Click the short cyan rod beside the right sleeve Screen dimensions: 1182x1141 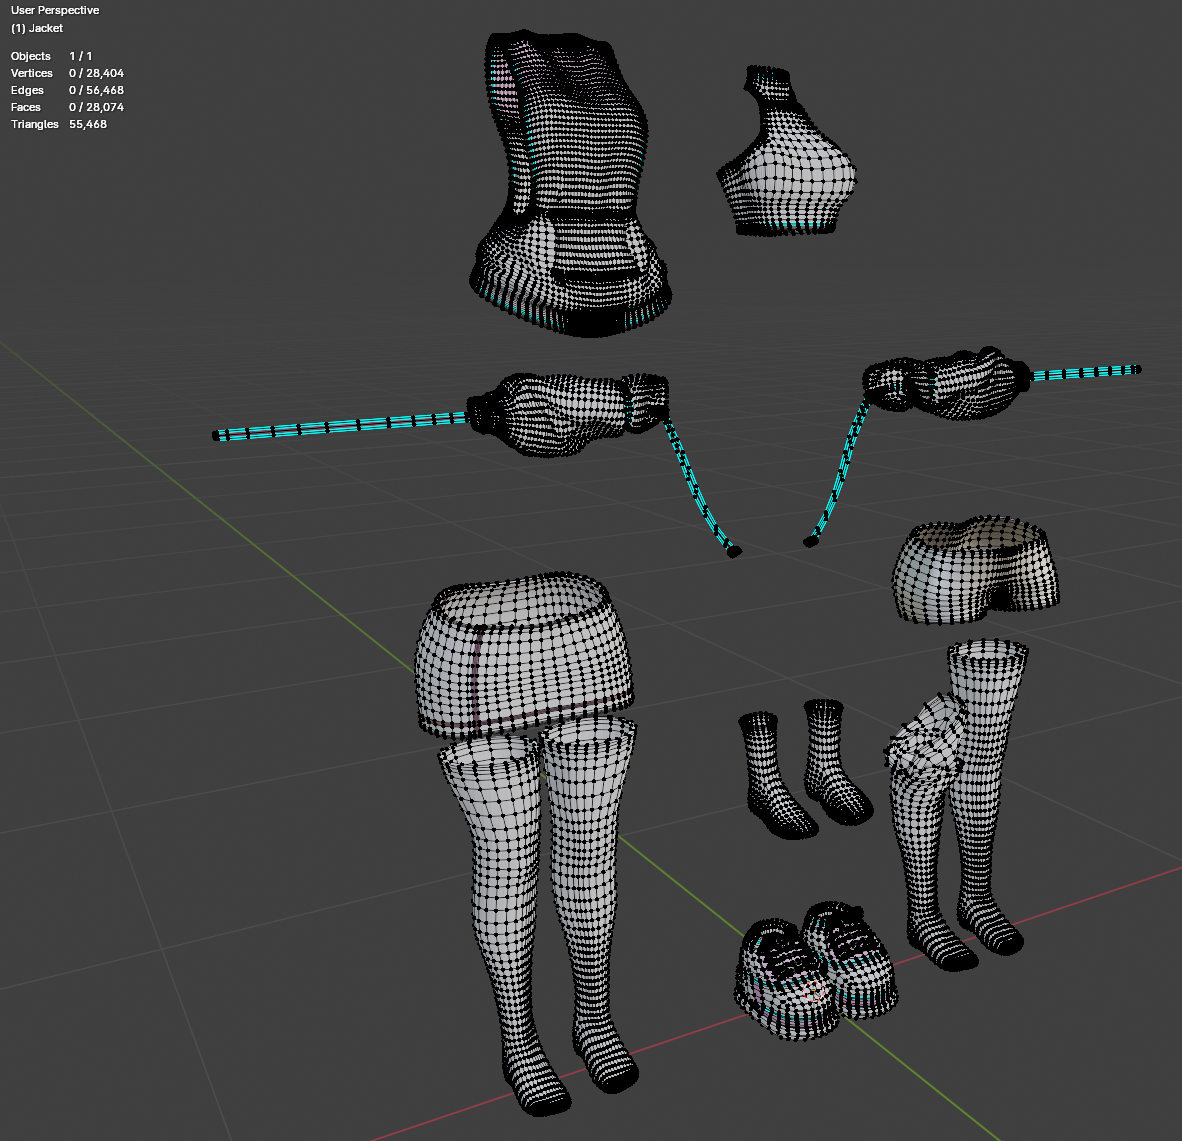coord(1086,372)
